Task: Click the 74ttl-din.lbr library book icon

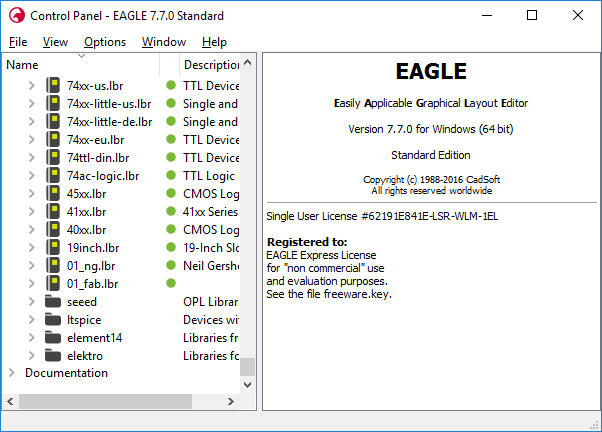Action: (53, 157)
